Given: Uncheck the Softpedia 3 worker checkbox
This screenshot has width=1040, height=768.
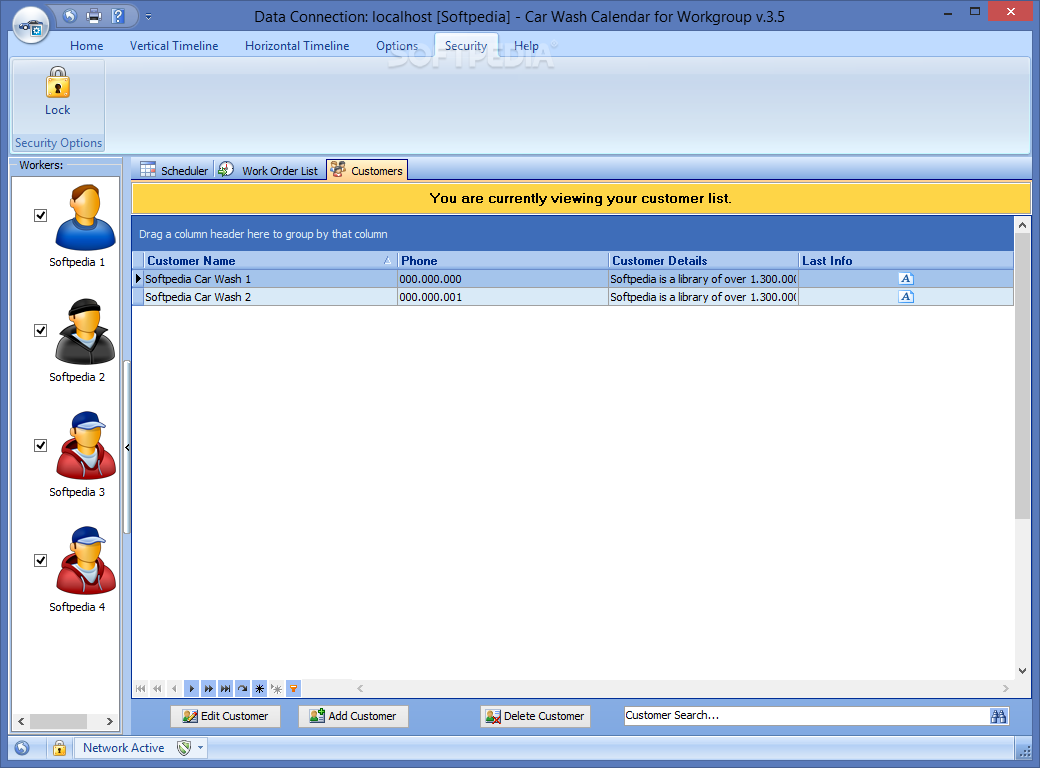Looking at the screenshot, I should coord(40,445).
